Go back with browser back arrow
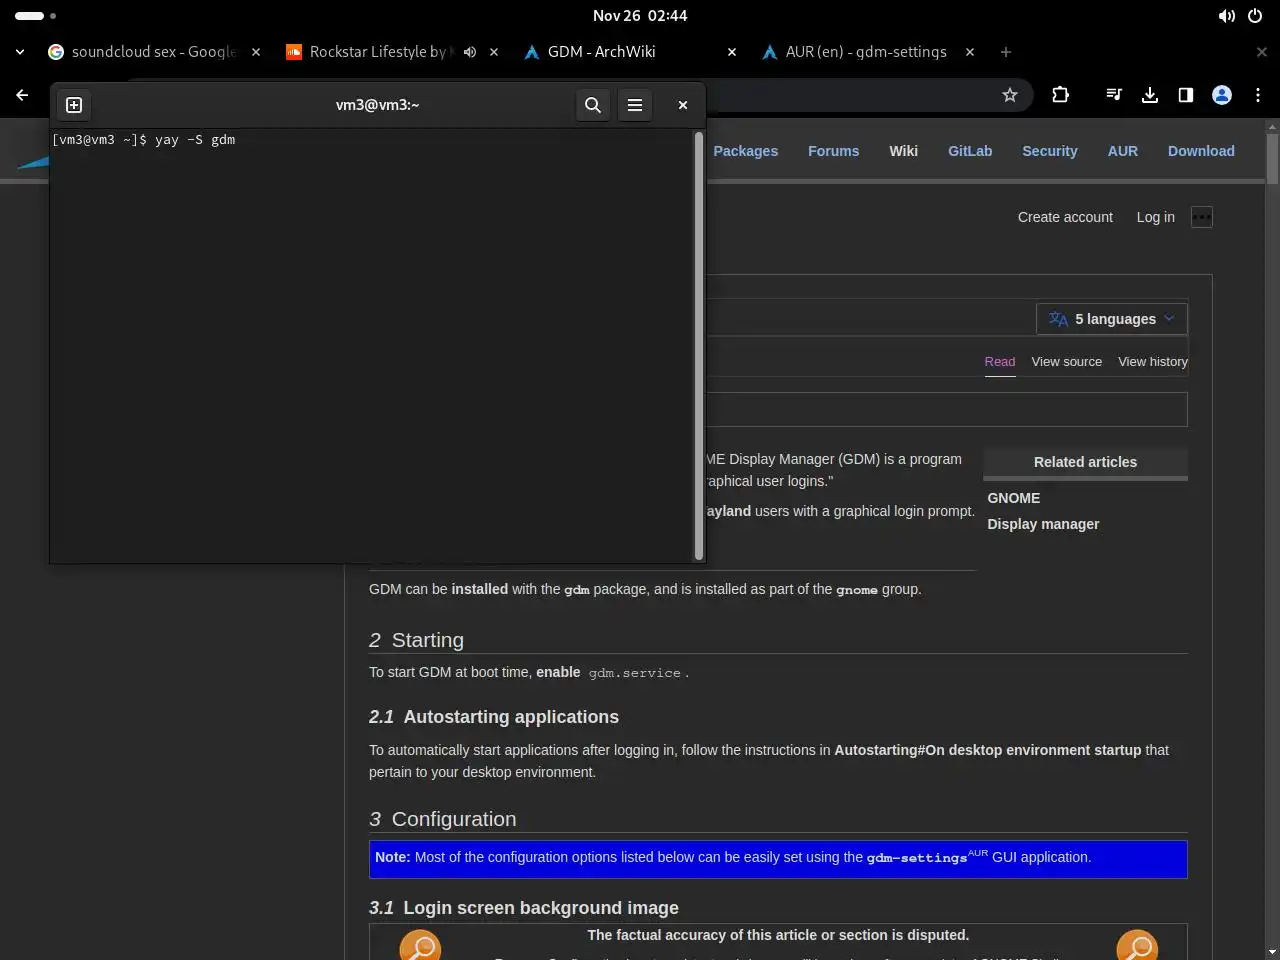The image size is (1280, 960). pos(22,95)
